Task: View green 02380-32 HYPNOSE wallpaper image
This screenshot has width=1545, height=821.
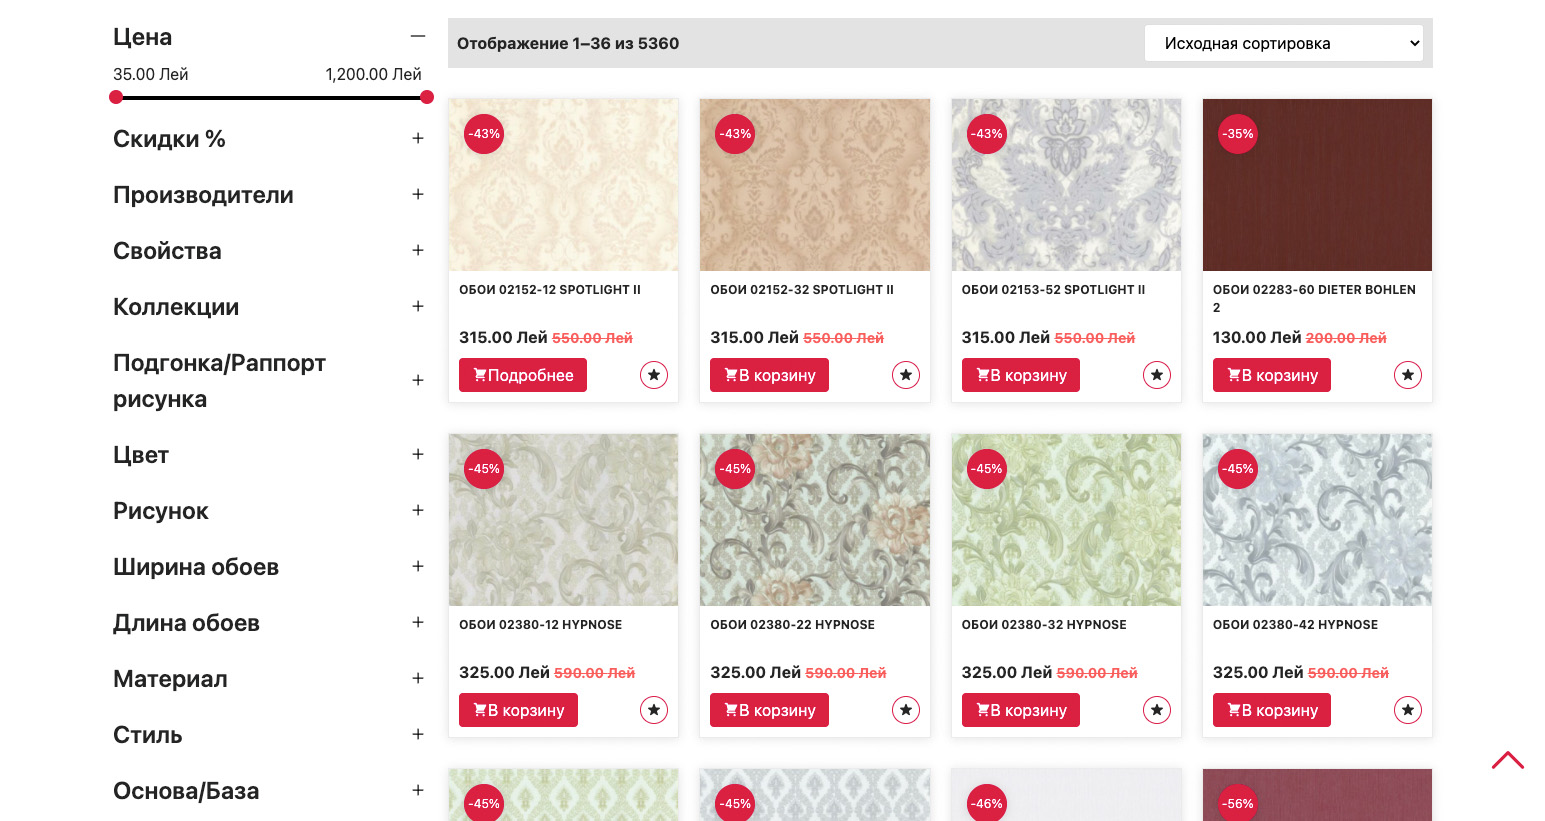Action: [x=1066, y=520]
